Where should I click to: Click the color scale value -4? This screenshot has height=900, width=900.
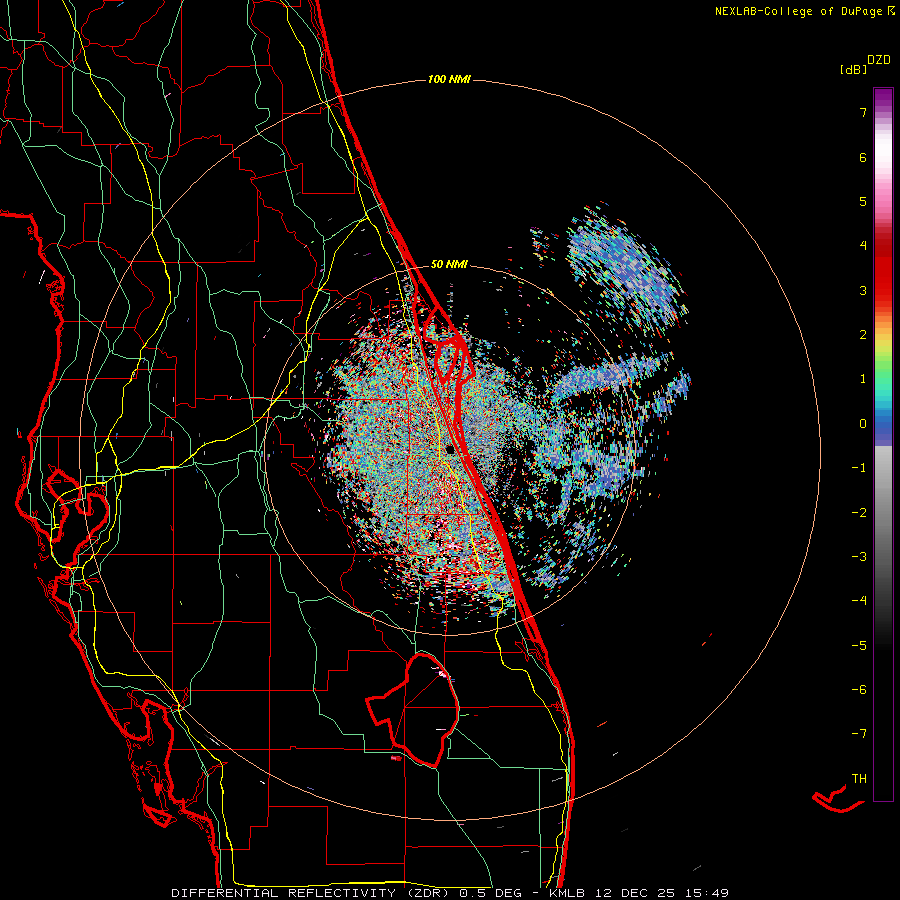click(859, 601)
